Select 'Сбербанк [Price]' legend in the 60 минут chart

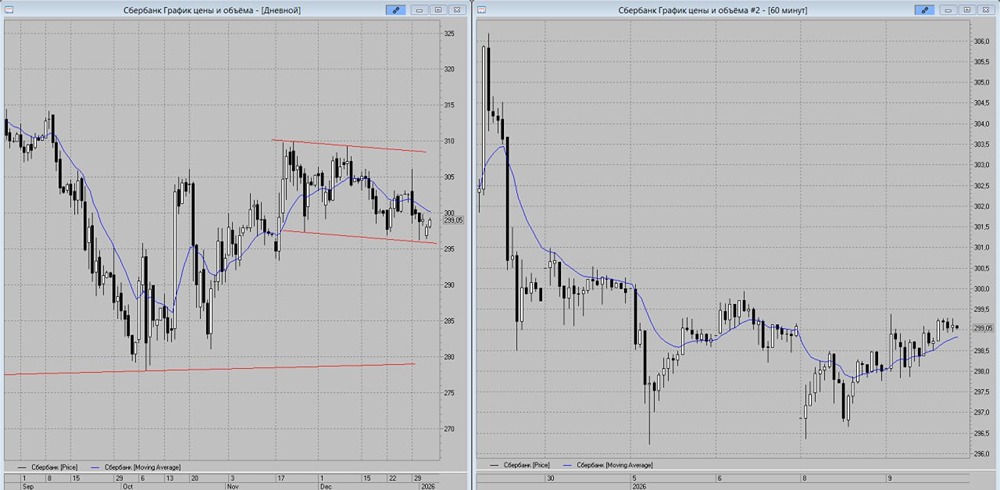click(519, 465)
